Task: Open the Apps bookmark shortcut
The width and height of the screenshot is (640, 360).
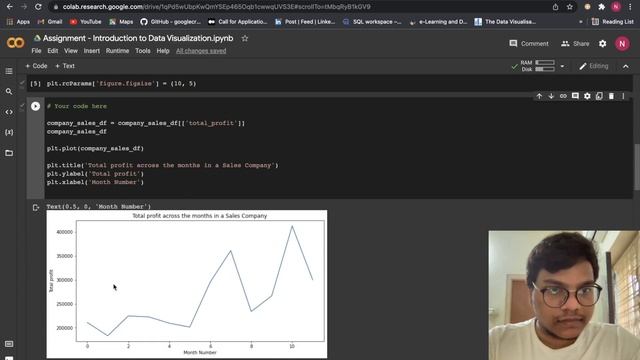Action: tap(18, 22)
